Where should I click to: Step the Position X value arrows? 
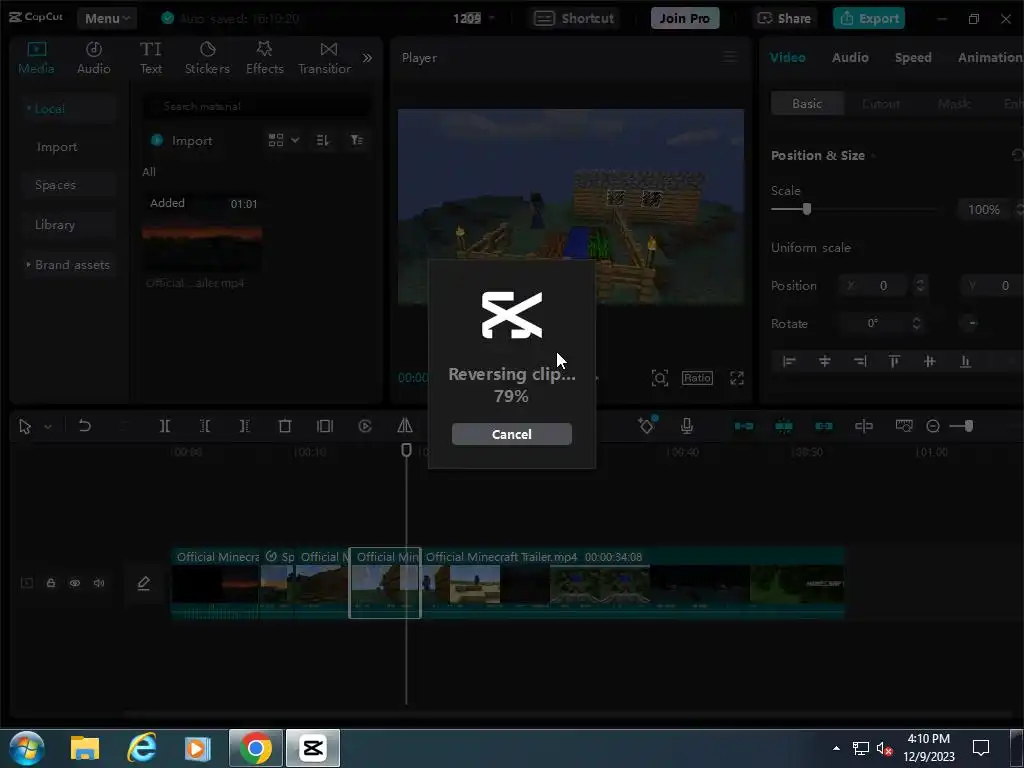pos(920,285)
